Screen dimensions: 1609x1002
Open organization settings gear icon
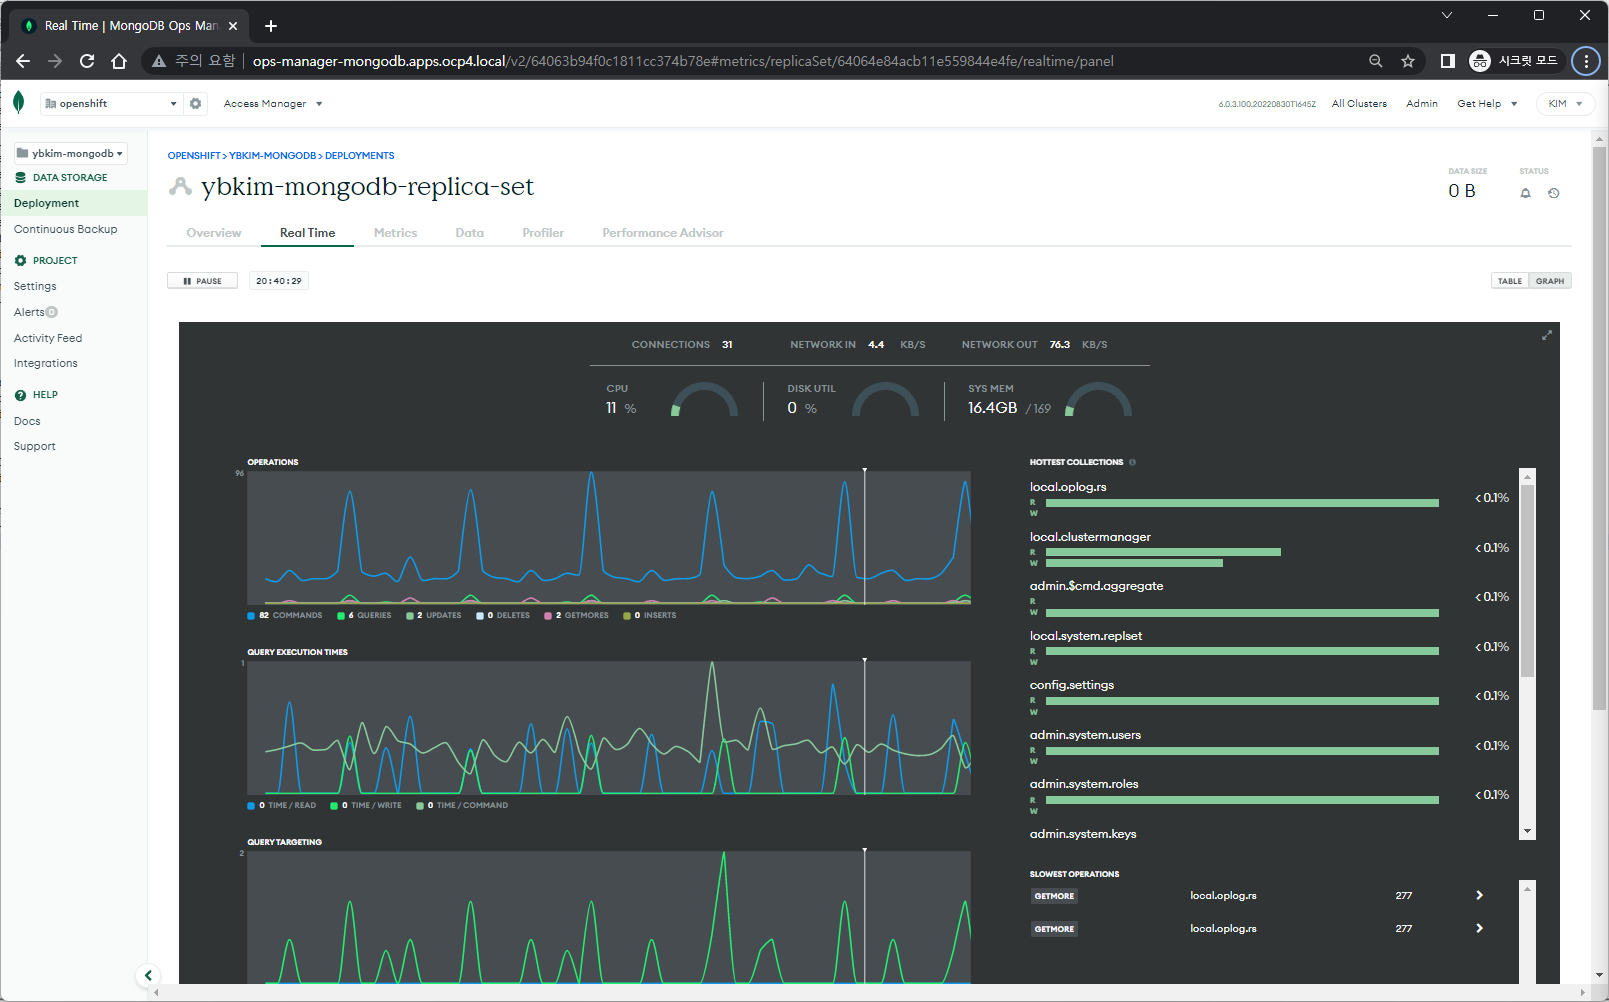point(196,103)
